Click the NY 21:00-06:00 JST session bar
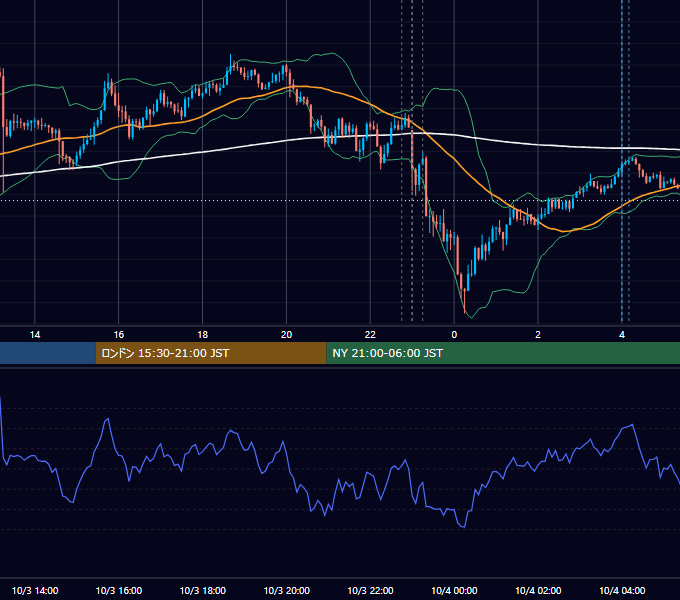Viewport: 680px width, 600px height. pos(503,353)
